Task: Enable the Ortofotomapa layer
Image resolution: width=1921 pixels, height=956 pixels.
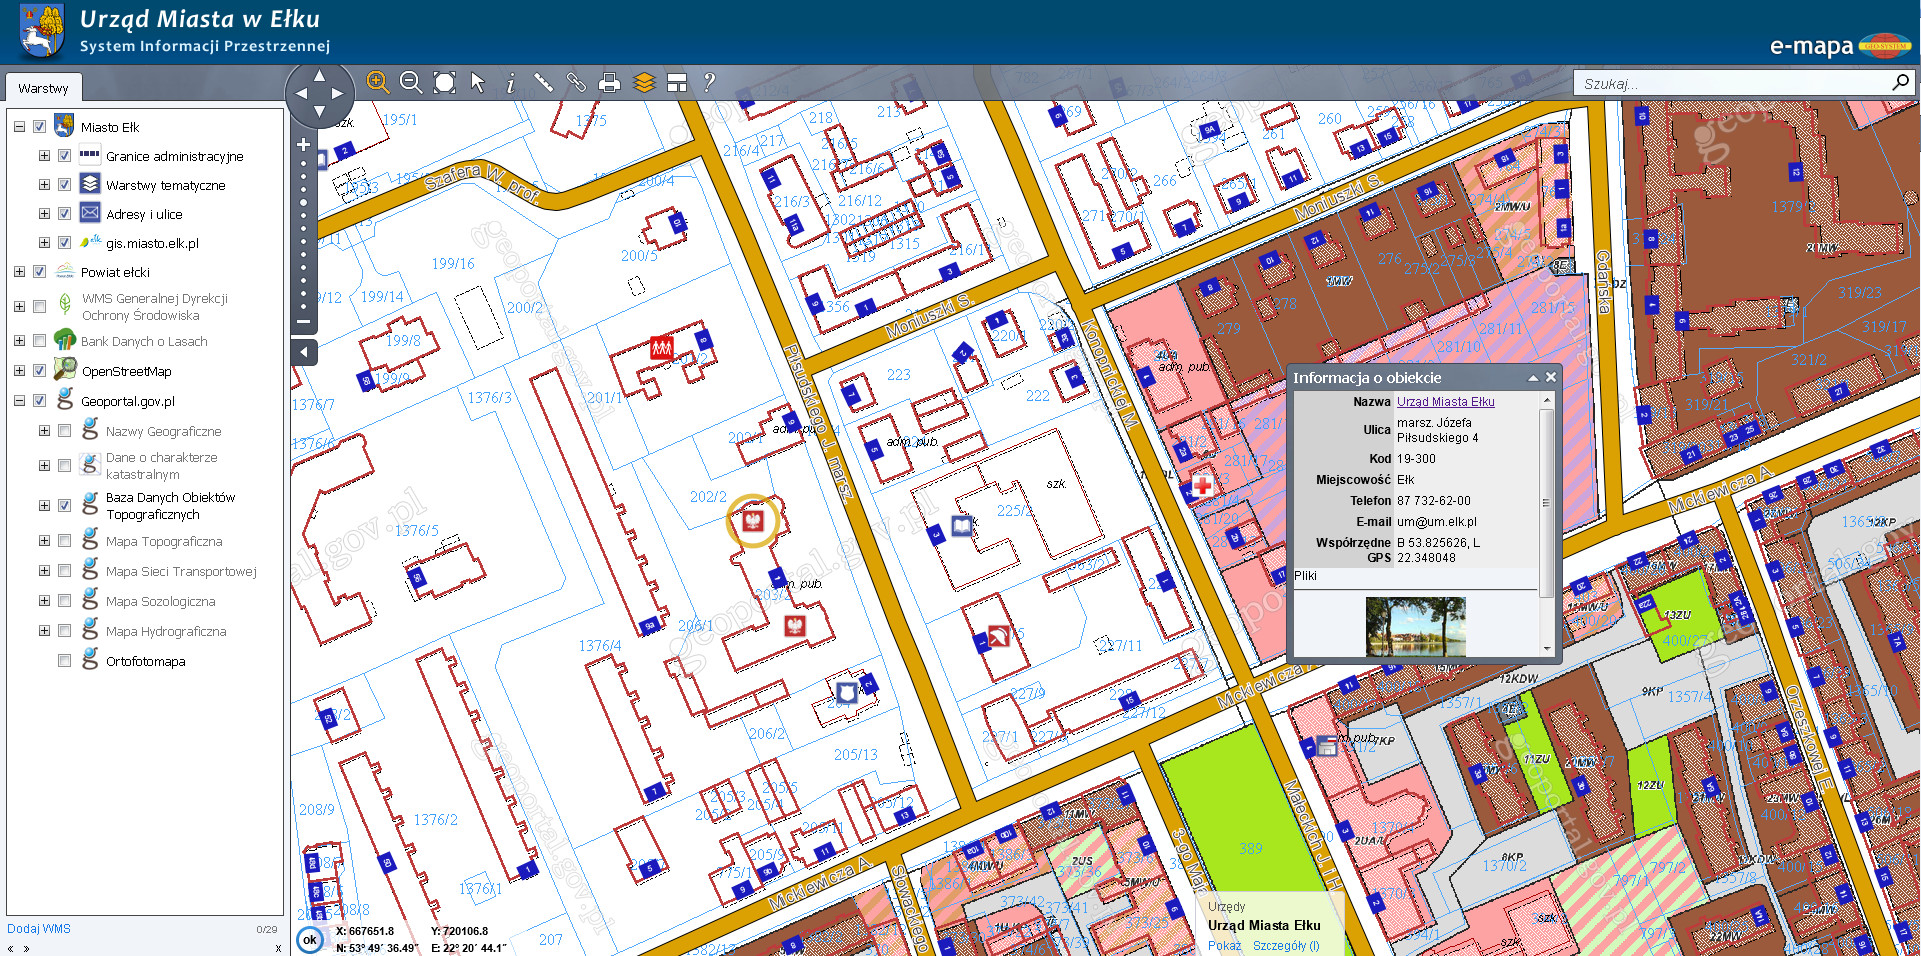Action: 64,661
